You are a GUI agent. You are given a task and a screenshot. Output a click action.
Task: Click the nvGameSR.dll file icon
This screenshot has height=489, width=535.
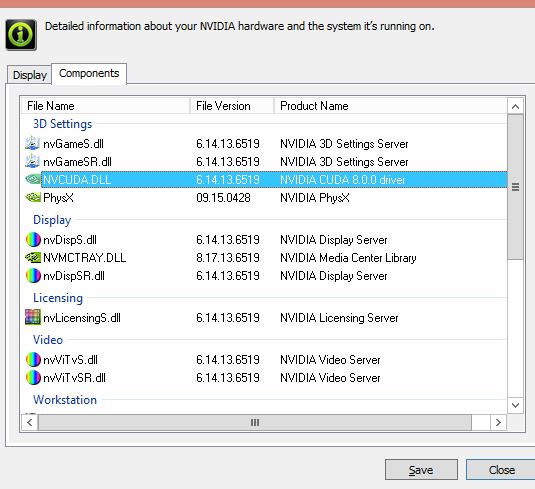click(32, 161)
